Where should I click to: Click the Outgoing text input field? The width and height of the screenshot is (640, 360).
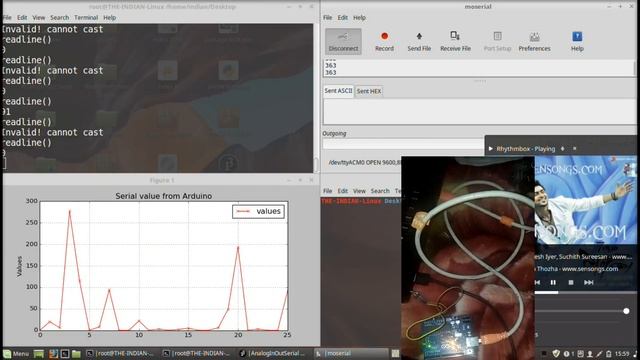click(403, 144)
